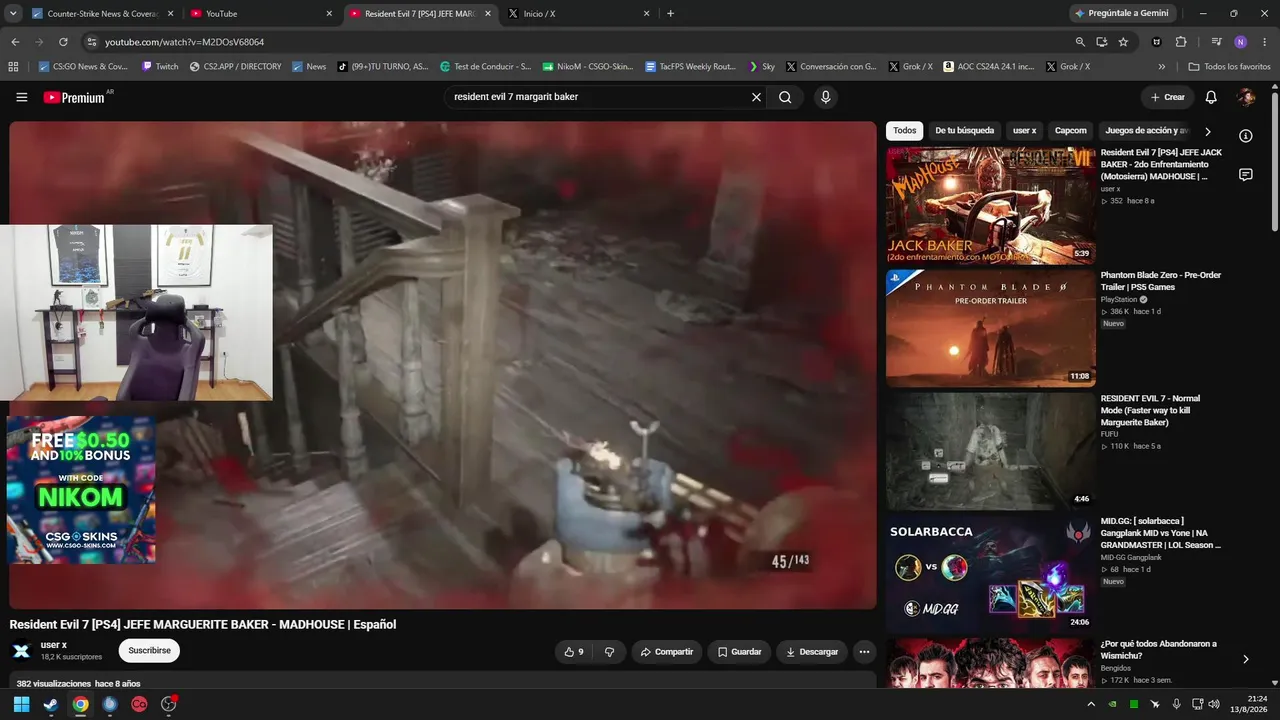The width and height of the screenshot is (1280, 720).
Task: Like the video with thumbs up
Action: (574, 652)
